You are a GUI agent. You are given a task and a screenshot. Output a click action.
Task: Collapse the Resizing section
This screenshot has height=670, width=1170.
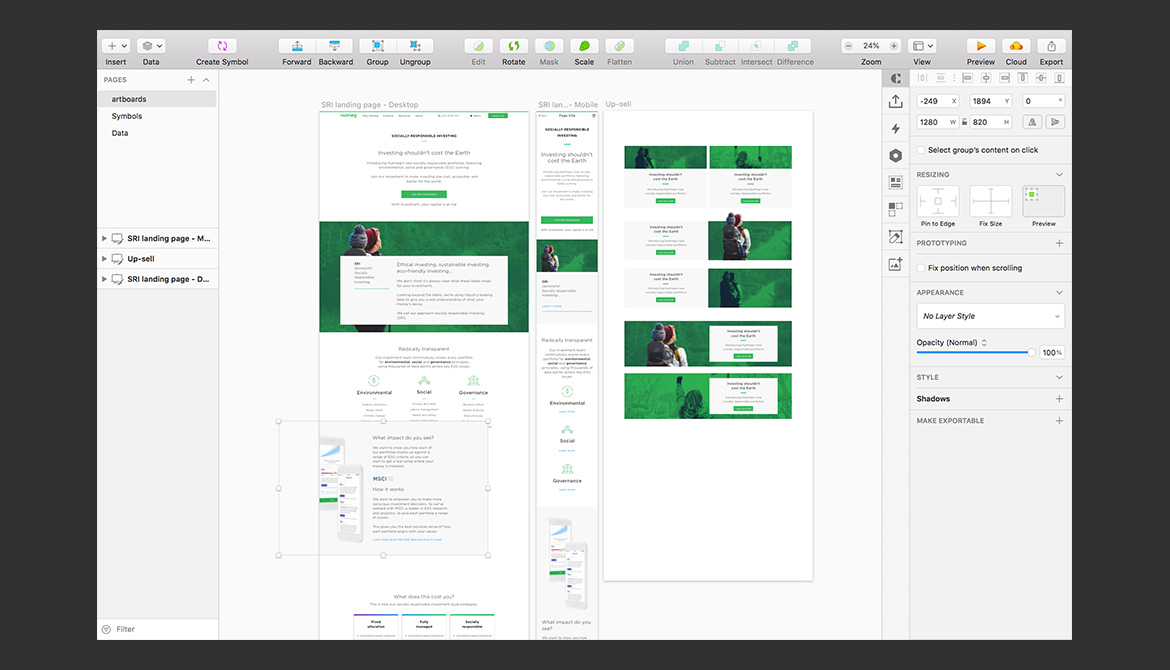click(1059, 175)
